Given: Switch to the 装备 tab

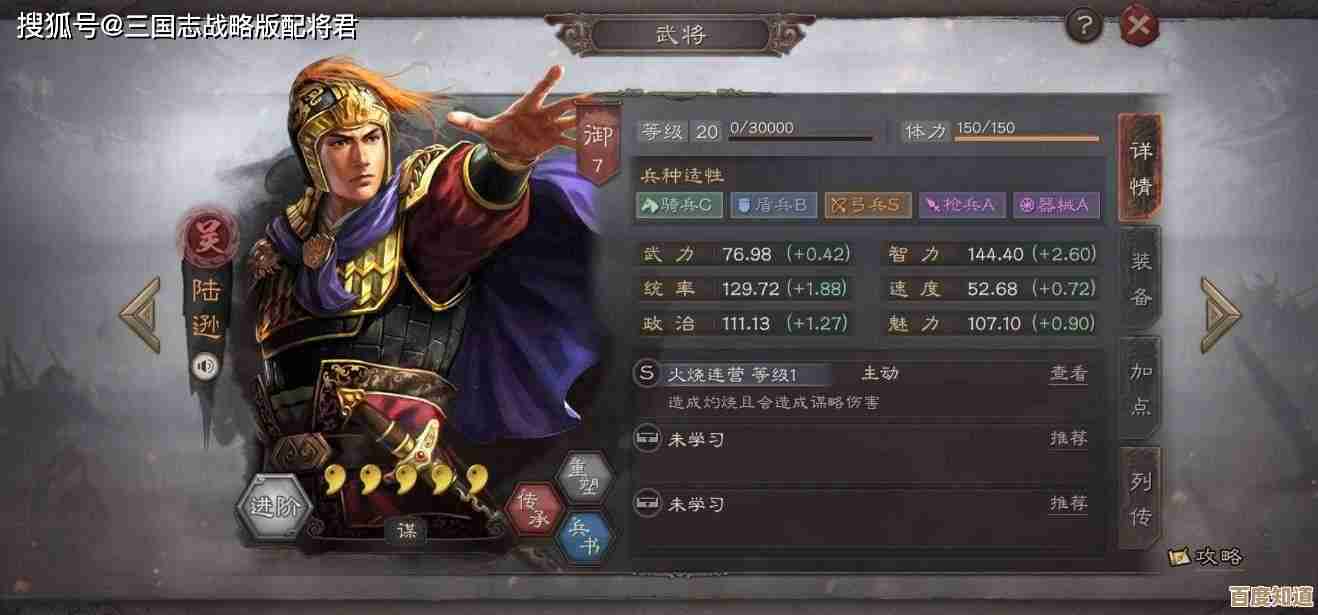Looking at the screenshot, I should click(x=1140, y=278).
